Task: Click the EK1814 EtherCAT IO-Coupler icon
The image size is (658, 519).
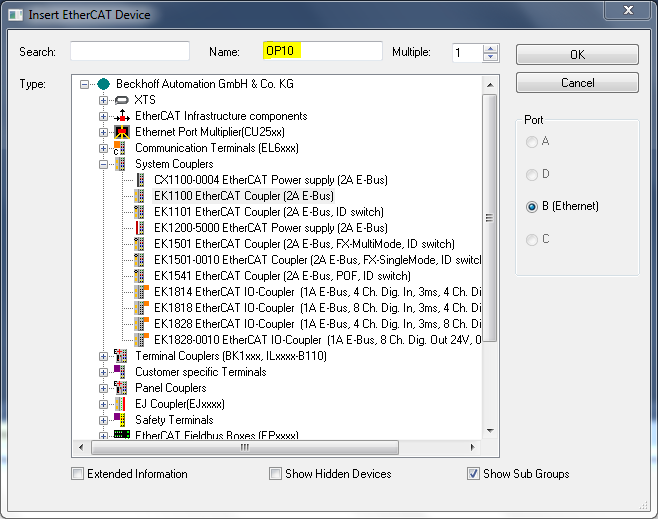Action: click(x=141, y=292)
